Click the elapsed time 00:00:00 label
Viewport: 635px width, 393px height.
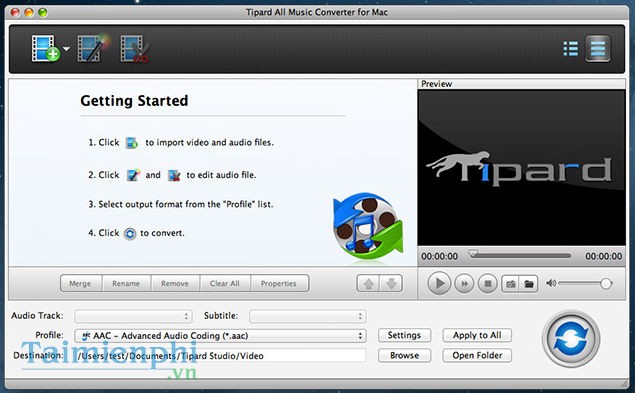[439, 256]
